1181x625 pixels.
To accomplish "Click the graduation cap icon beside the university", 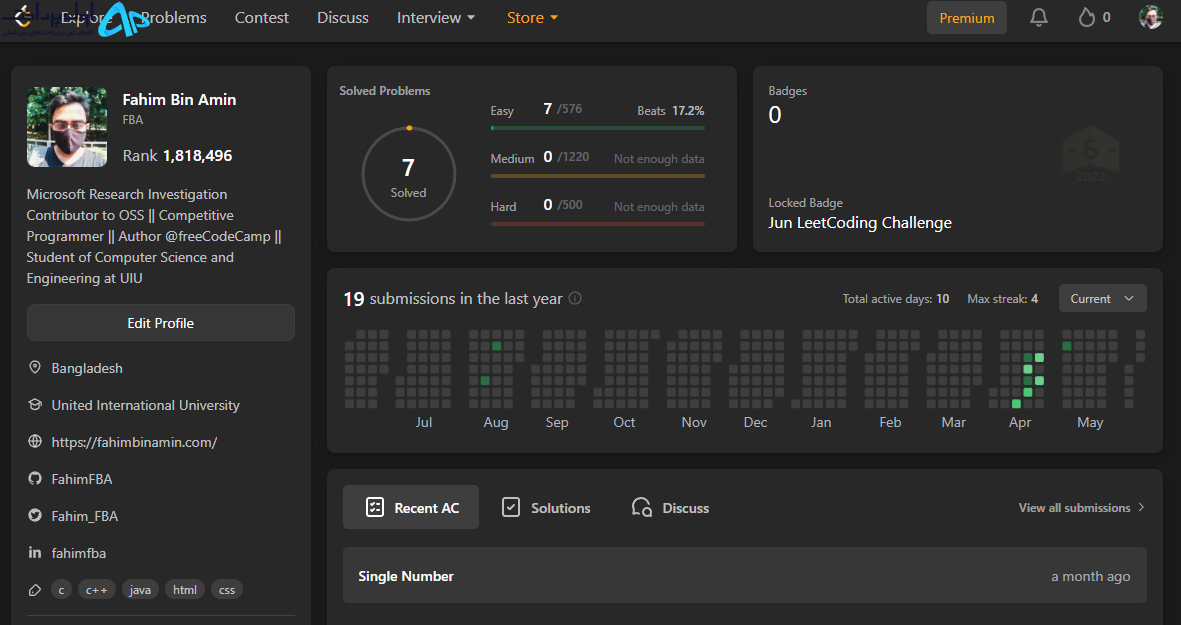I will tap(35, 404).
